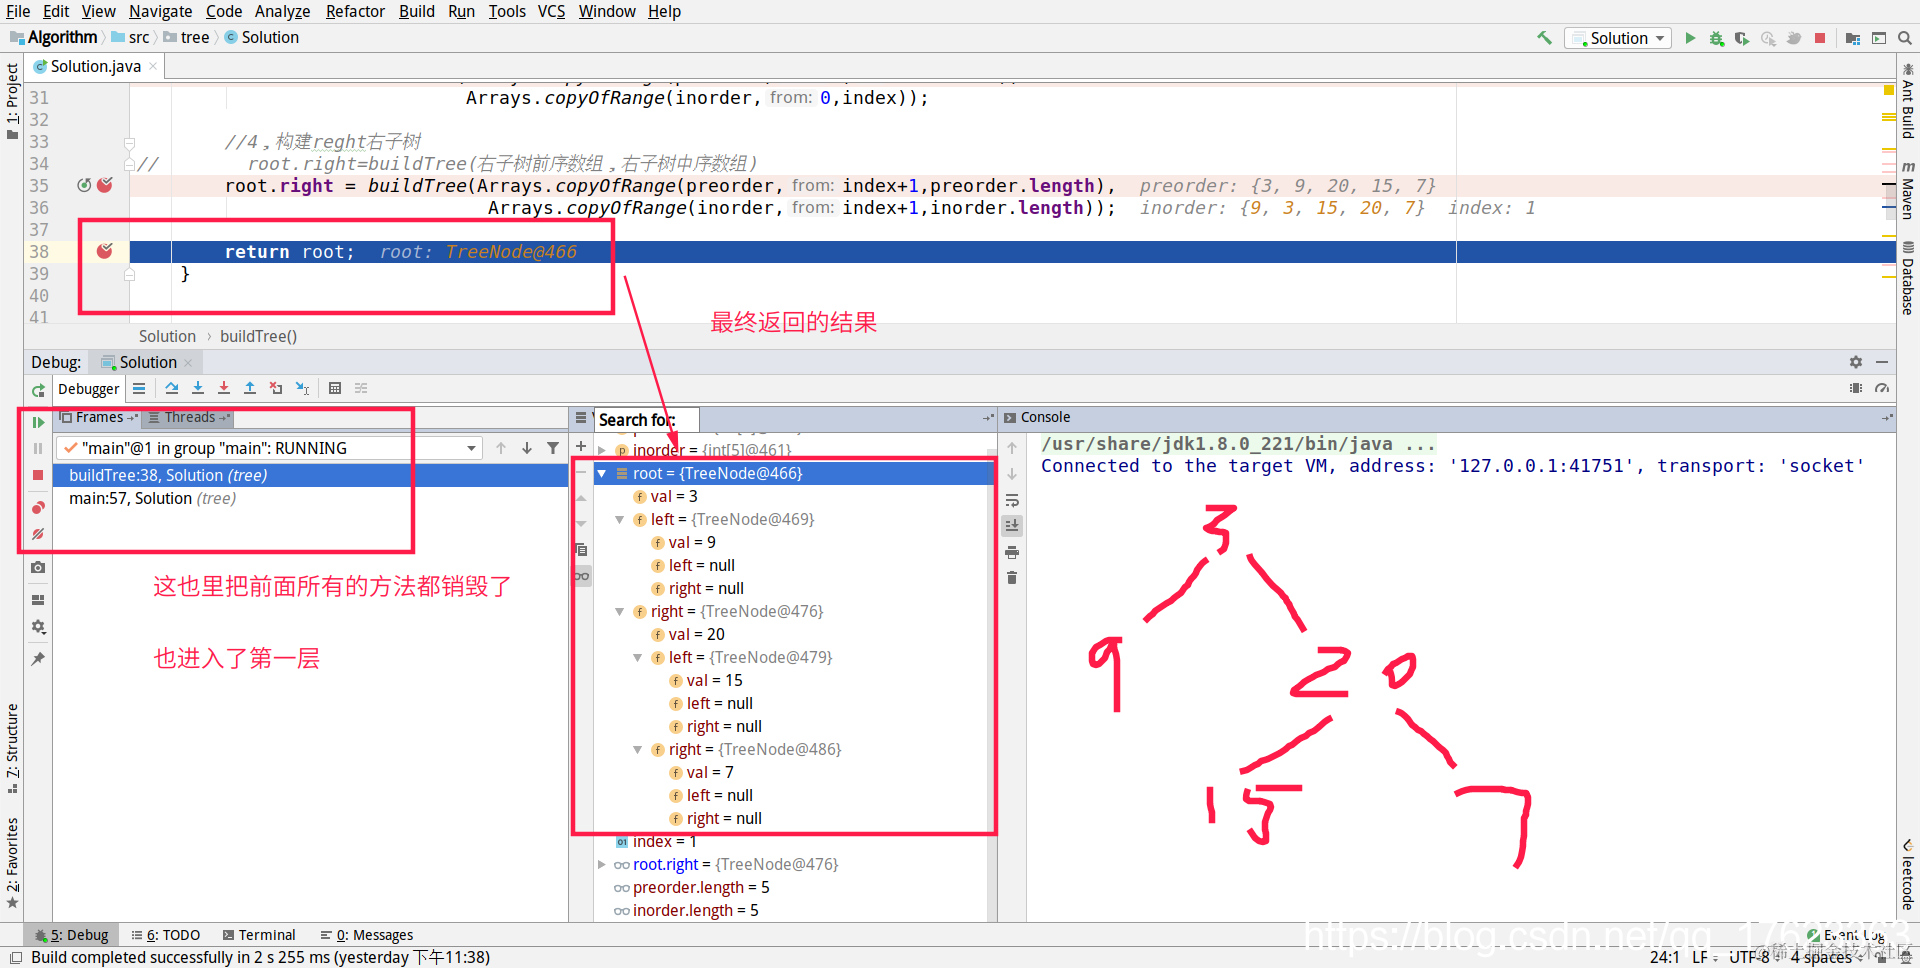Clear the console with the trash icon
The width and height of the screenshot is (1920, 968).
pos(1012,578)
